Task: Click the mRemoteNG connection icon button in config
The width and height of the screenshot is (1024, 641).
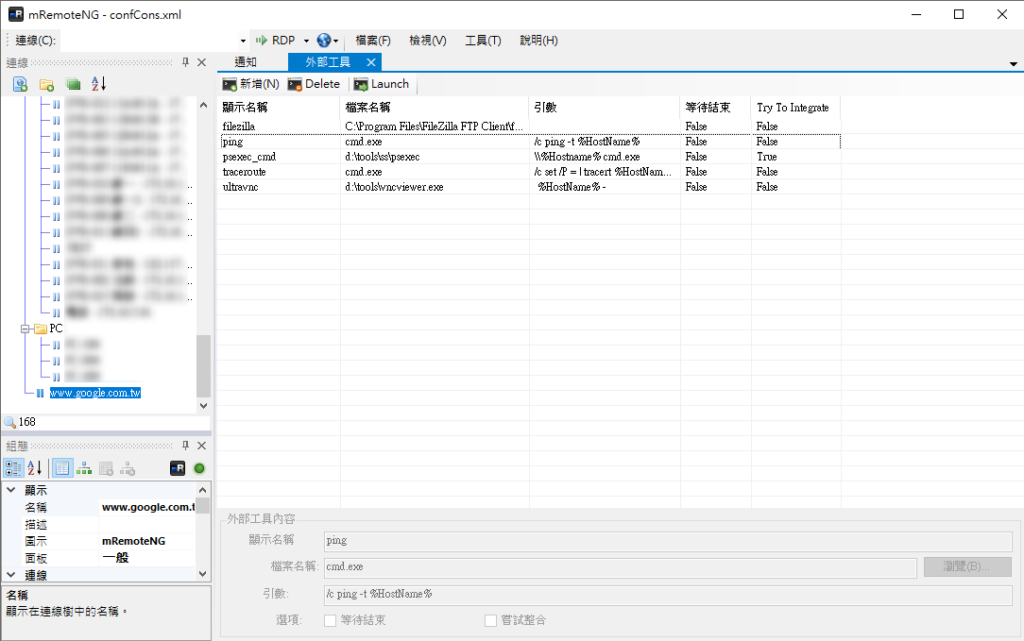Action: click(x=178, y=468)
